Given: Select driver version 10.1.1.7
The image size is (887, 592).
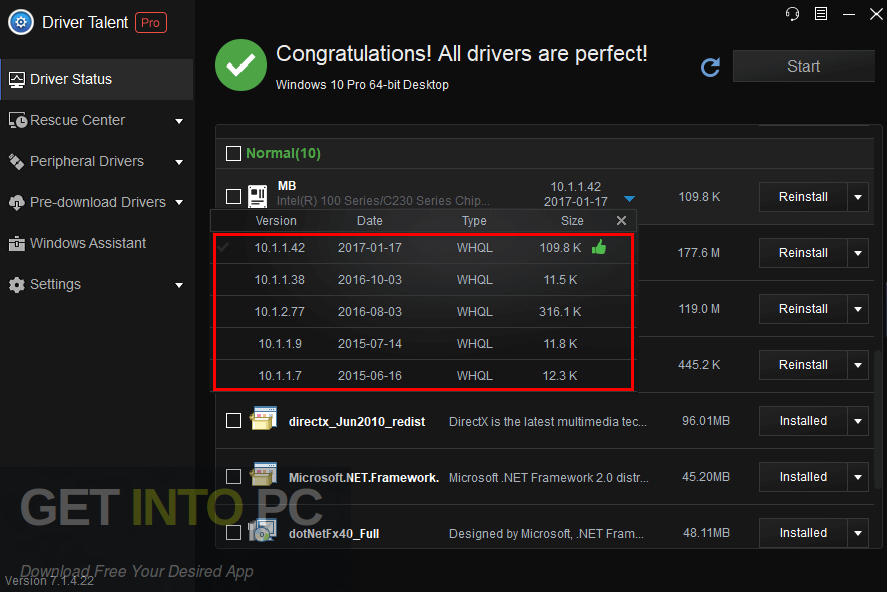Looking at the screenshot, I should tap(423, 375).
